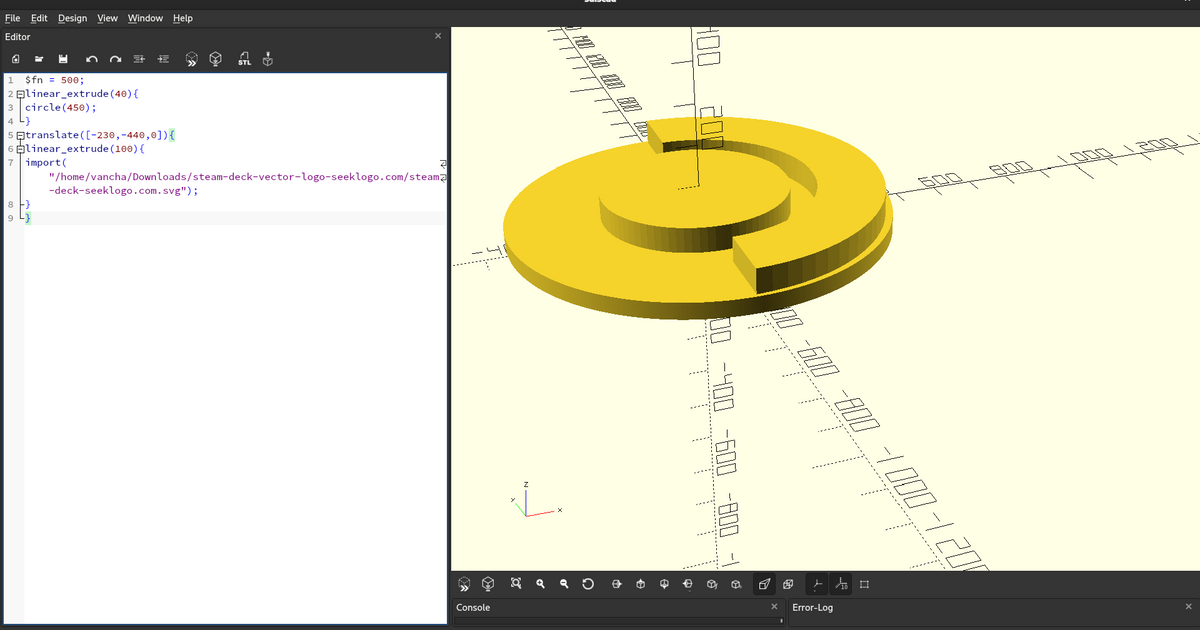This screenshot has width=1200, height=630.
Task: Open the Window menu
Action: [146, 18]
